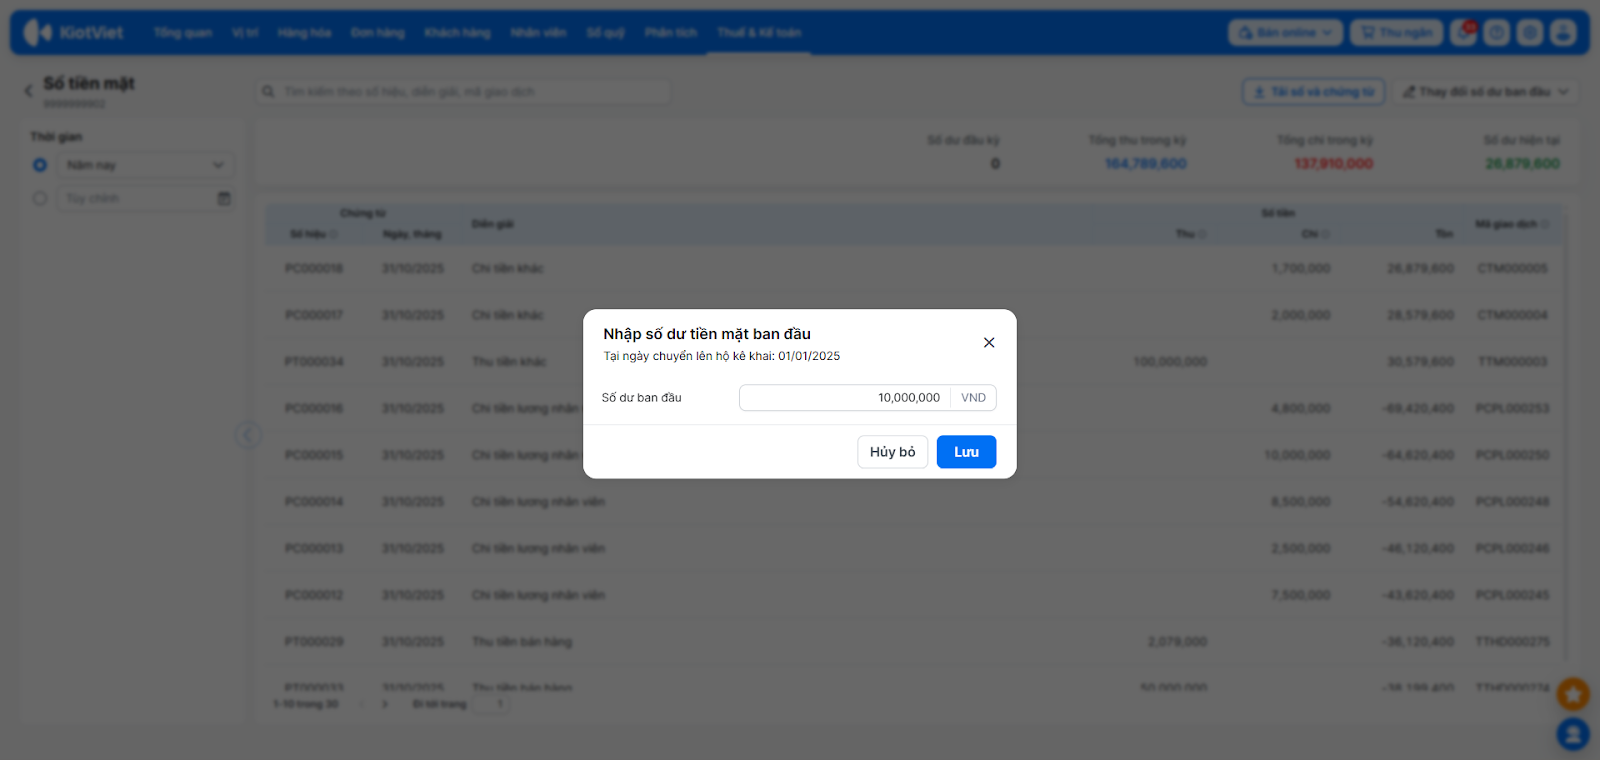Click the total expense value 137,910,000
Viewport: 1600px width, 760px height.
point(1334,164)
